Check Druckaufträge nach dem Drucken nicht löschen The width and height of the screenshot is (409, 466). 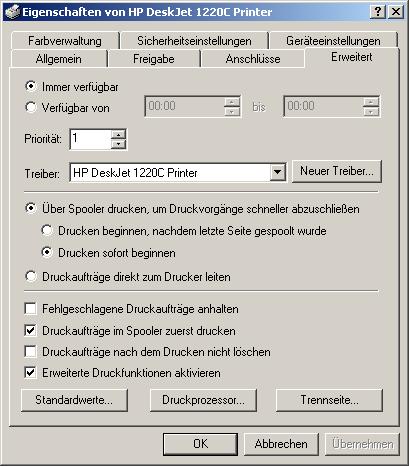coord(31,352)
